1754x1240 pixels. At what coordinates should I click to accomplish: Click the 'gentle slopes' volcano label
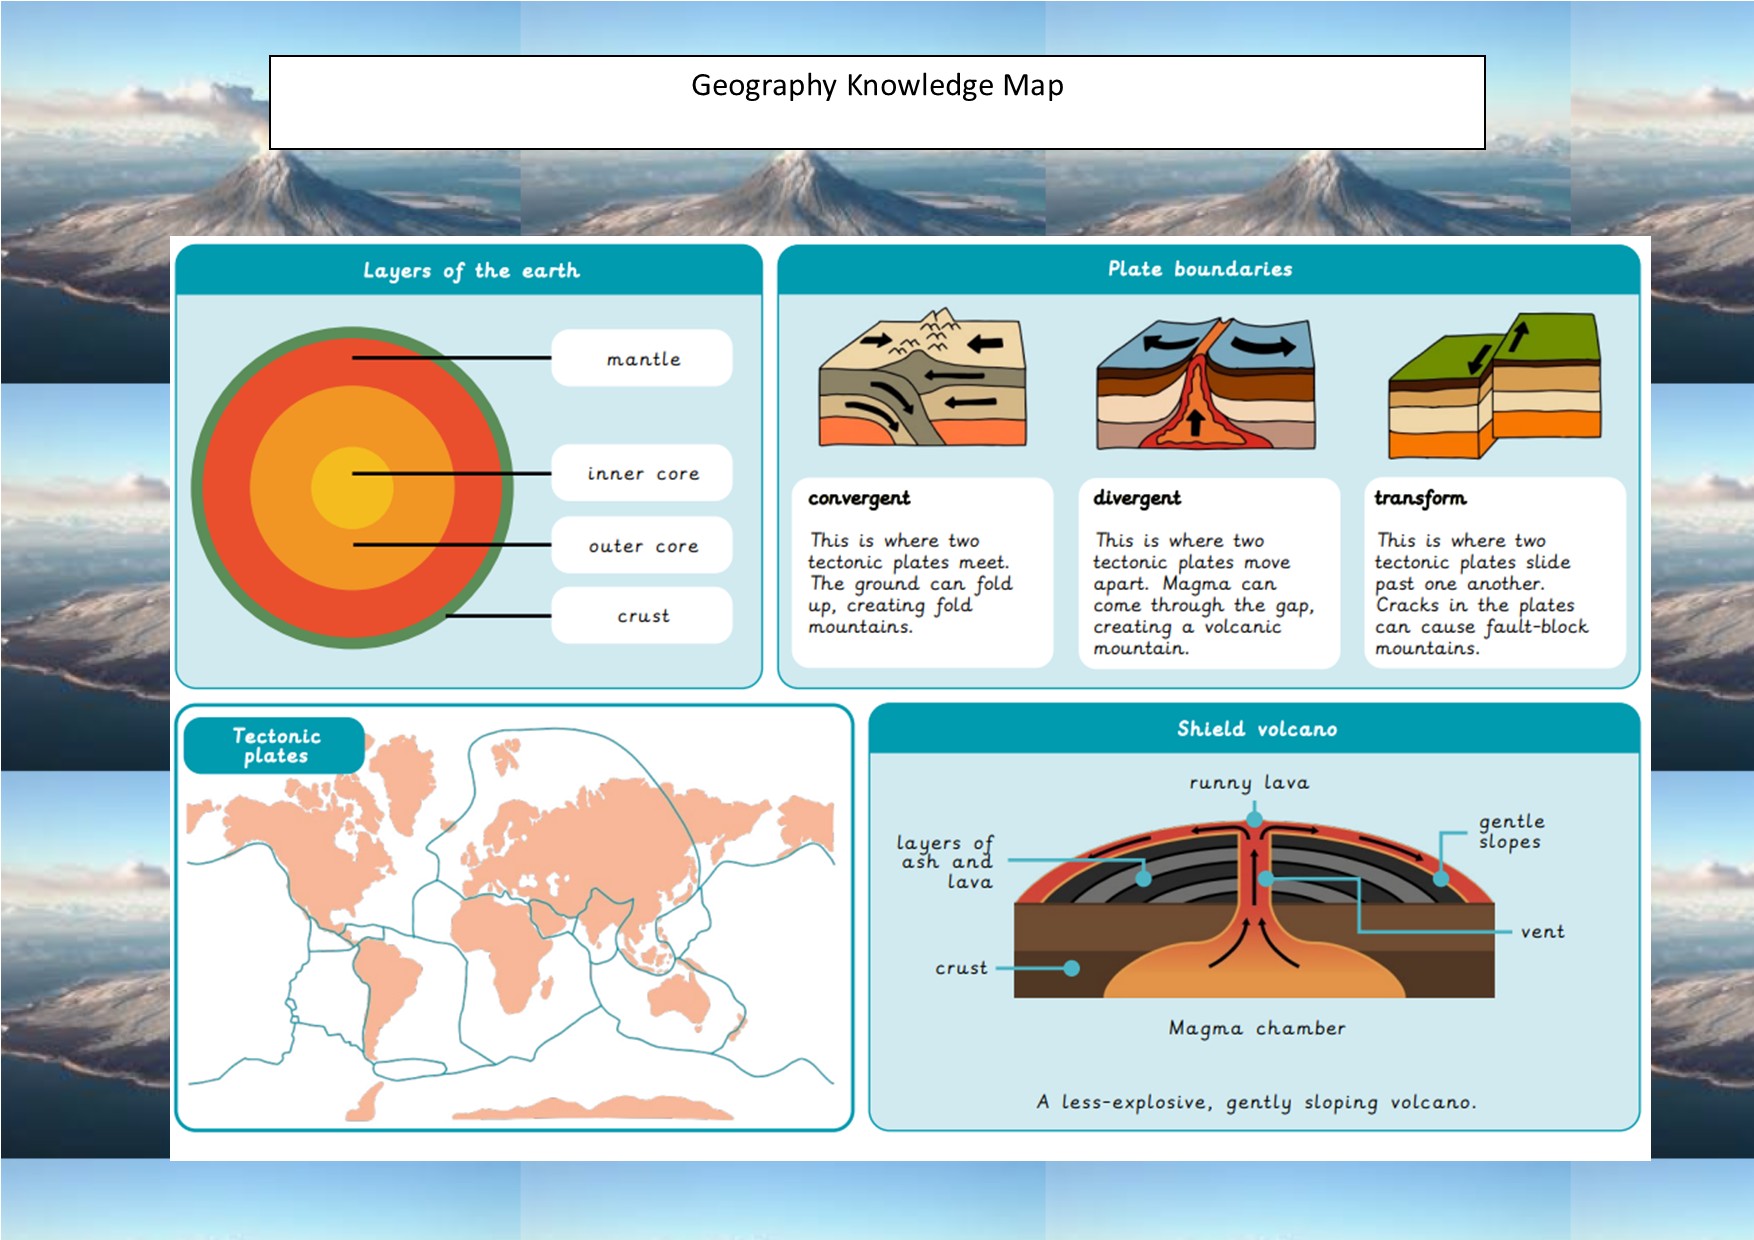click(x=1510, y=831)
